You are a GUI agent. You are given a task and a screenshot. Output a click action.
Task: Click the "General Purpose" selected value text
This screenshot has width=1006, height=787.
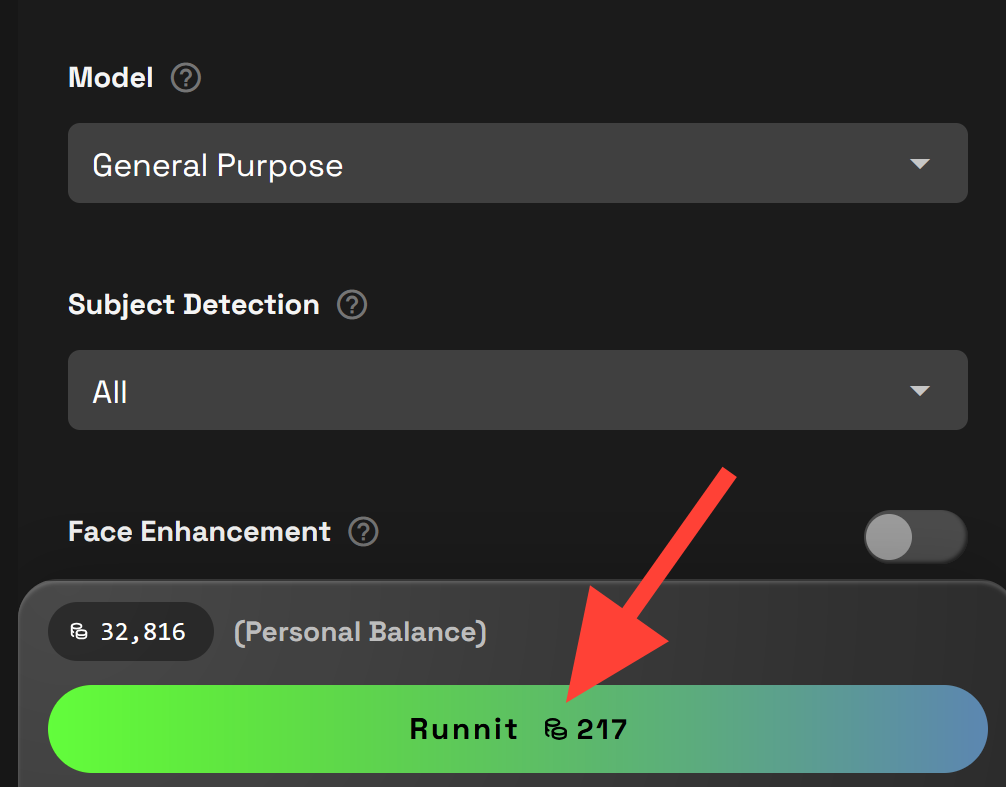(217, 165)
